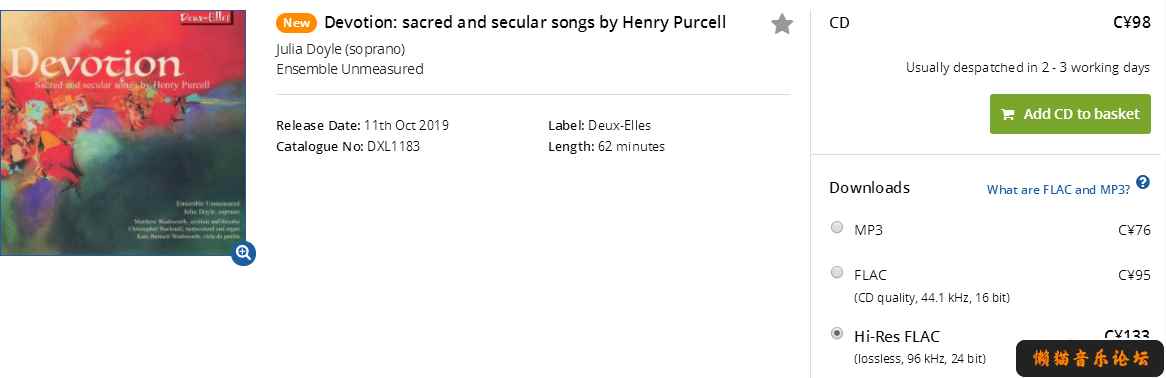Click catalogue number DXL1183
This screenshot has height=378, width=1166.
click(x=393, y=146)
